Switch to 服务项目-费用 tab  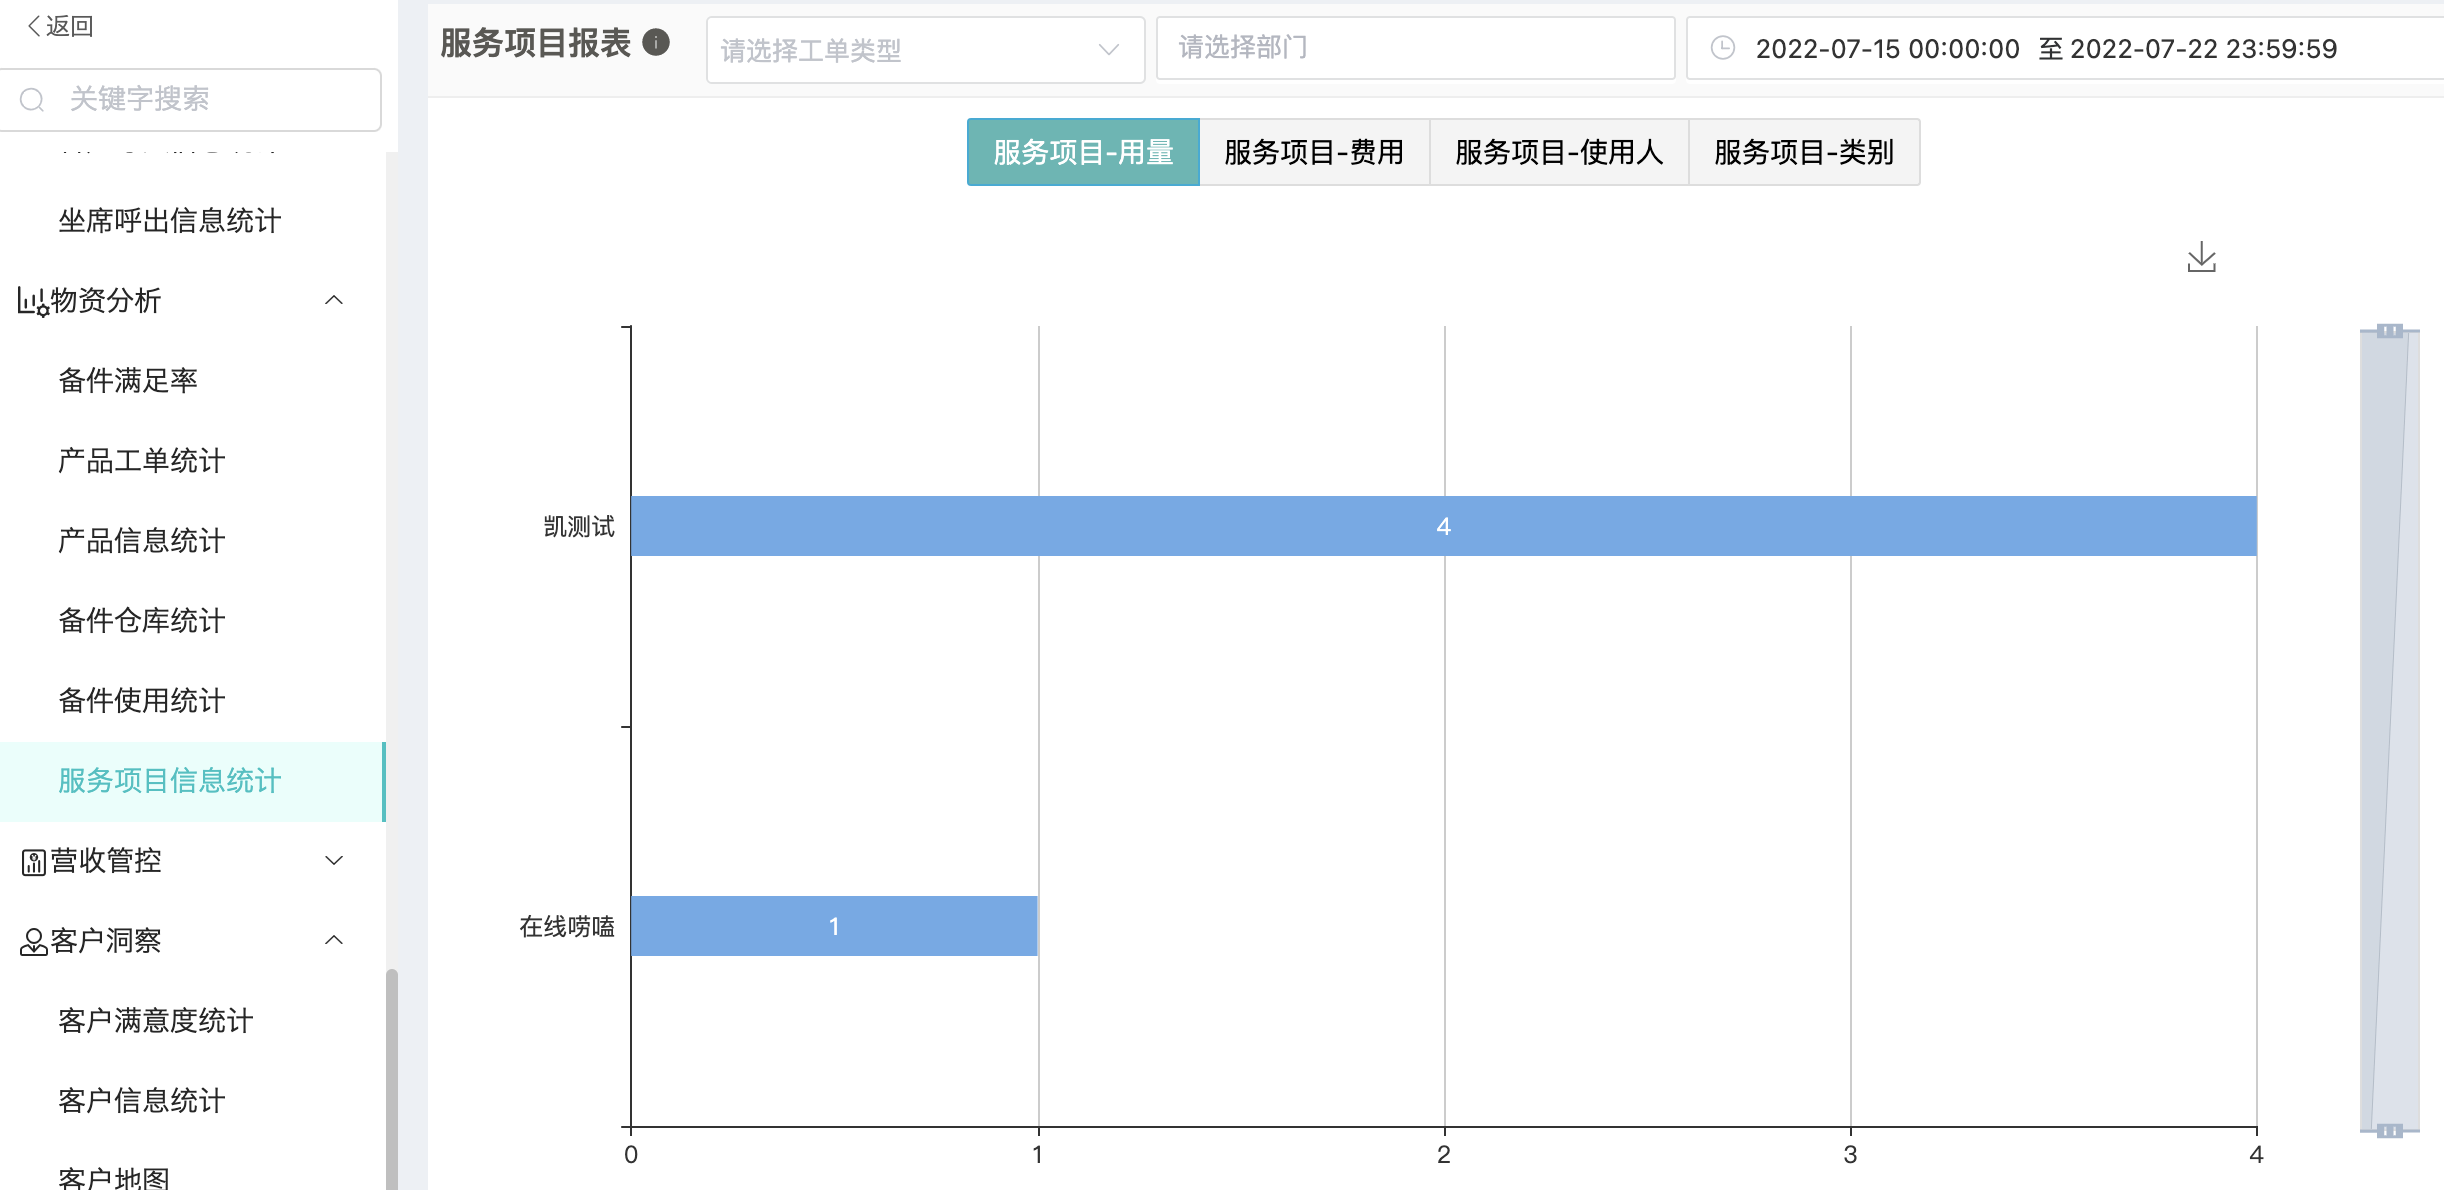[x=1314, y=152]
